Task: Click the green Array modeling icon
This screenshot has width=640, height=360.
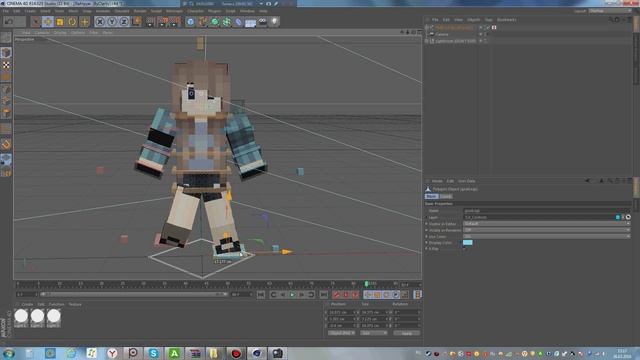Action: [x=227, y=22]
